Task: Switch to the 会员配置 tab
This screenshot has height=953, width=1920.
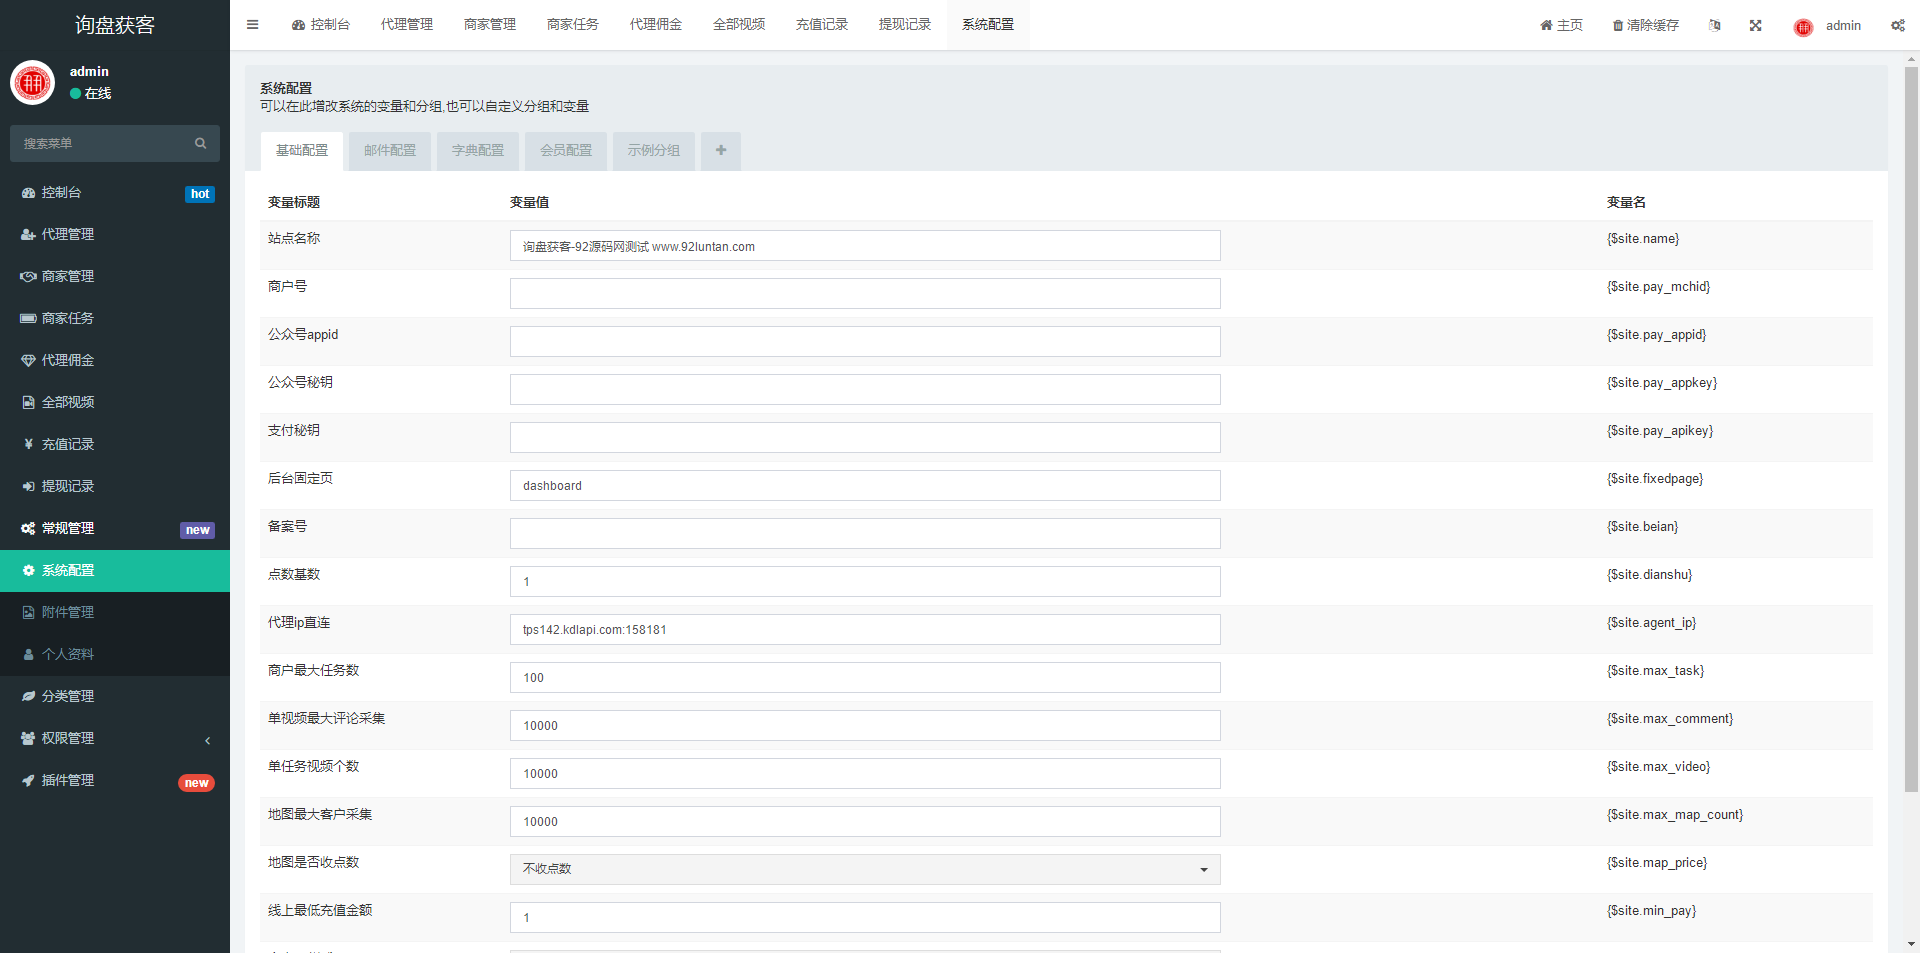Action: 565,151
